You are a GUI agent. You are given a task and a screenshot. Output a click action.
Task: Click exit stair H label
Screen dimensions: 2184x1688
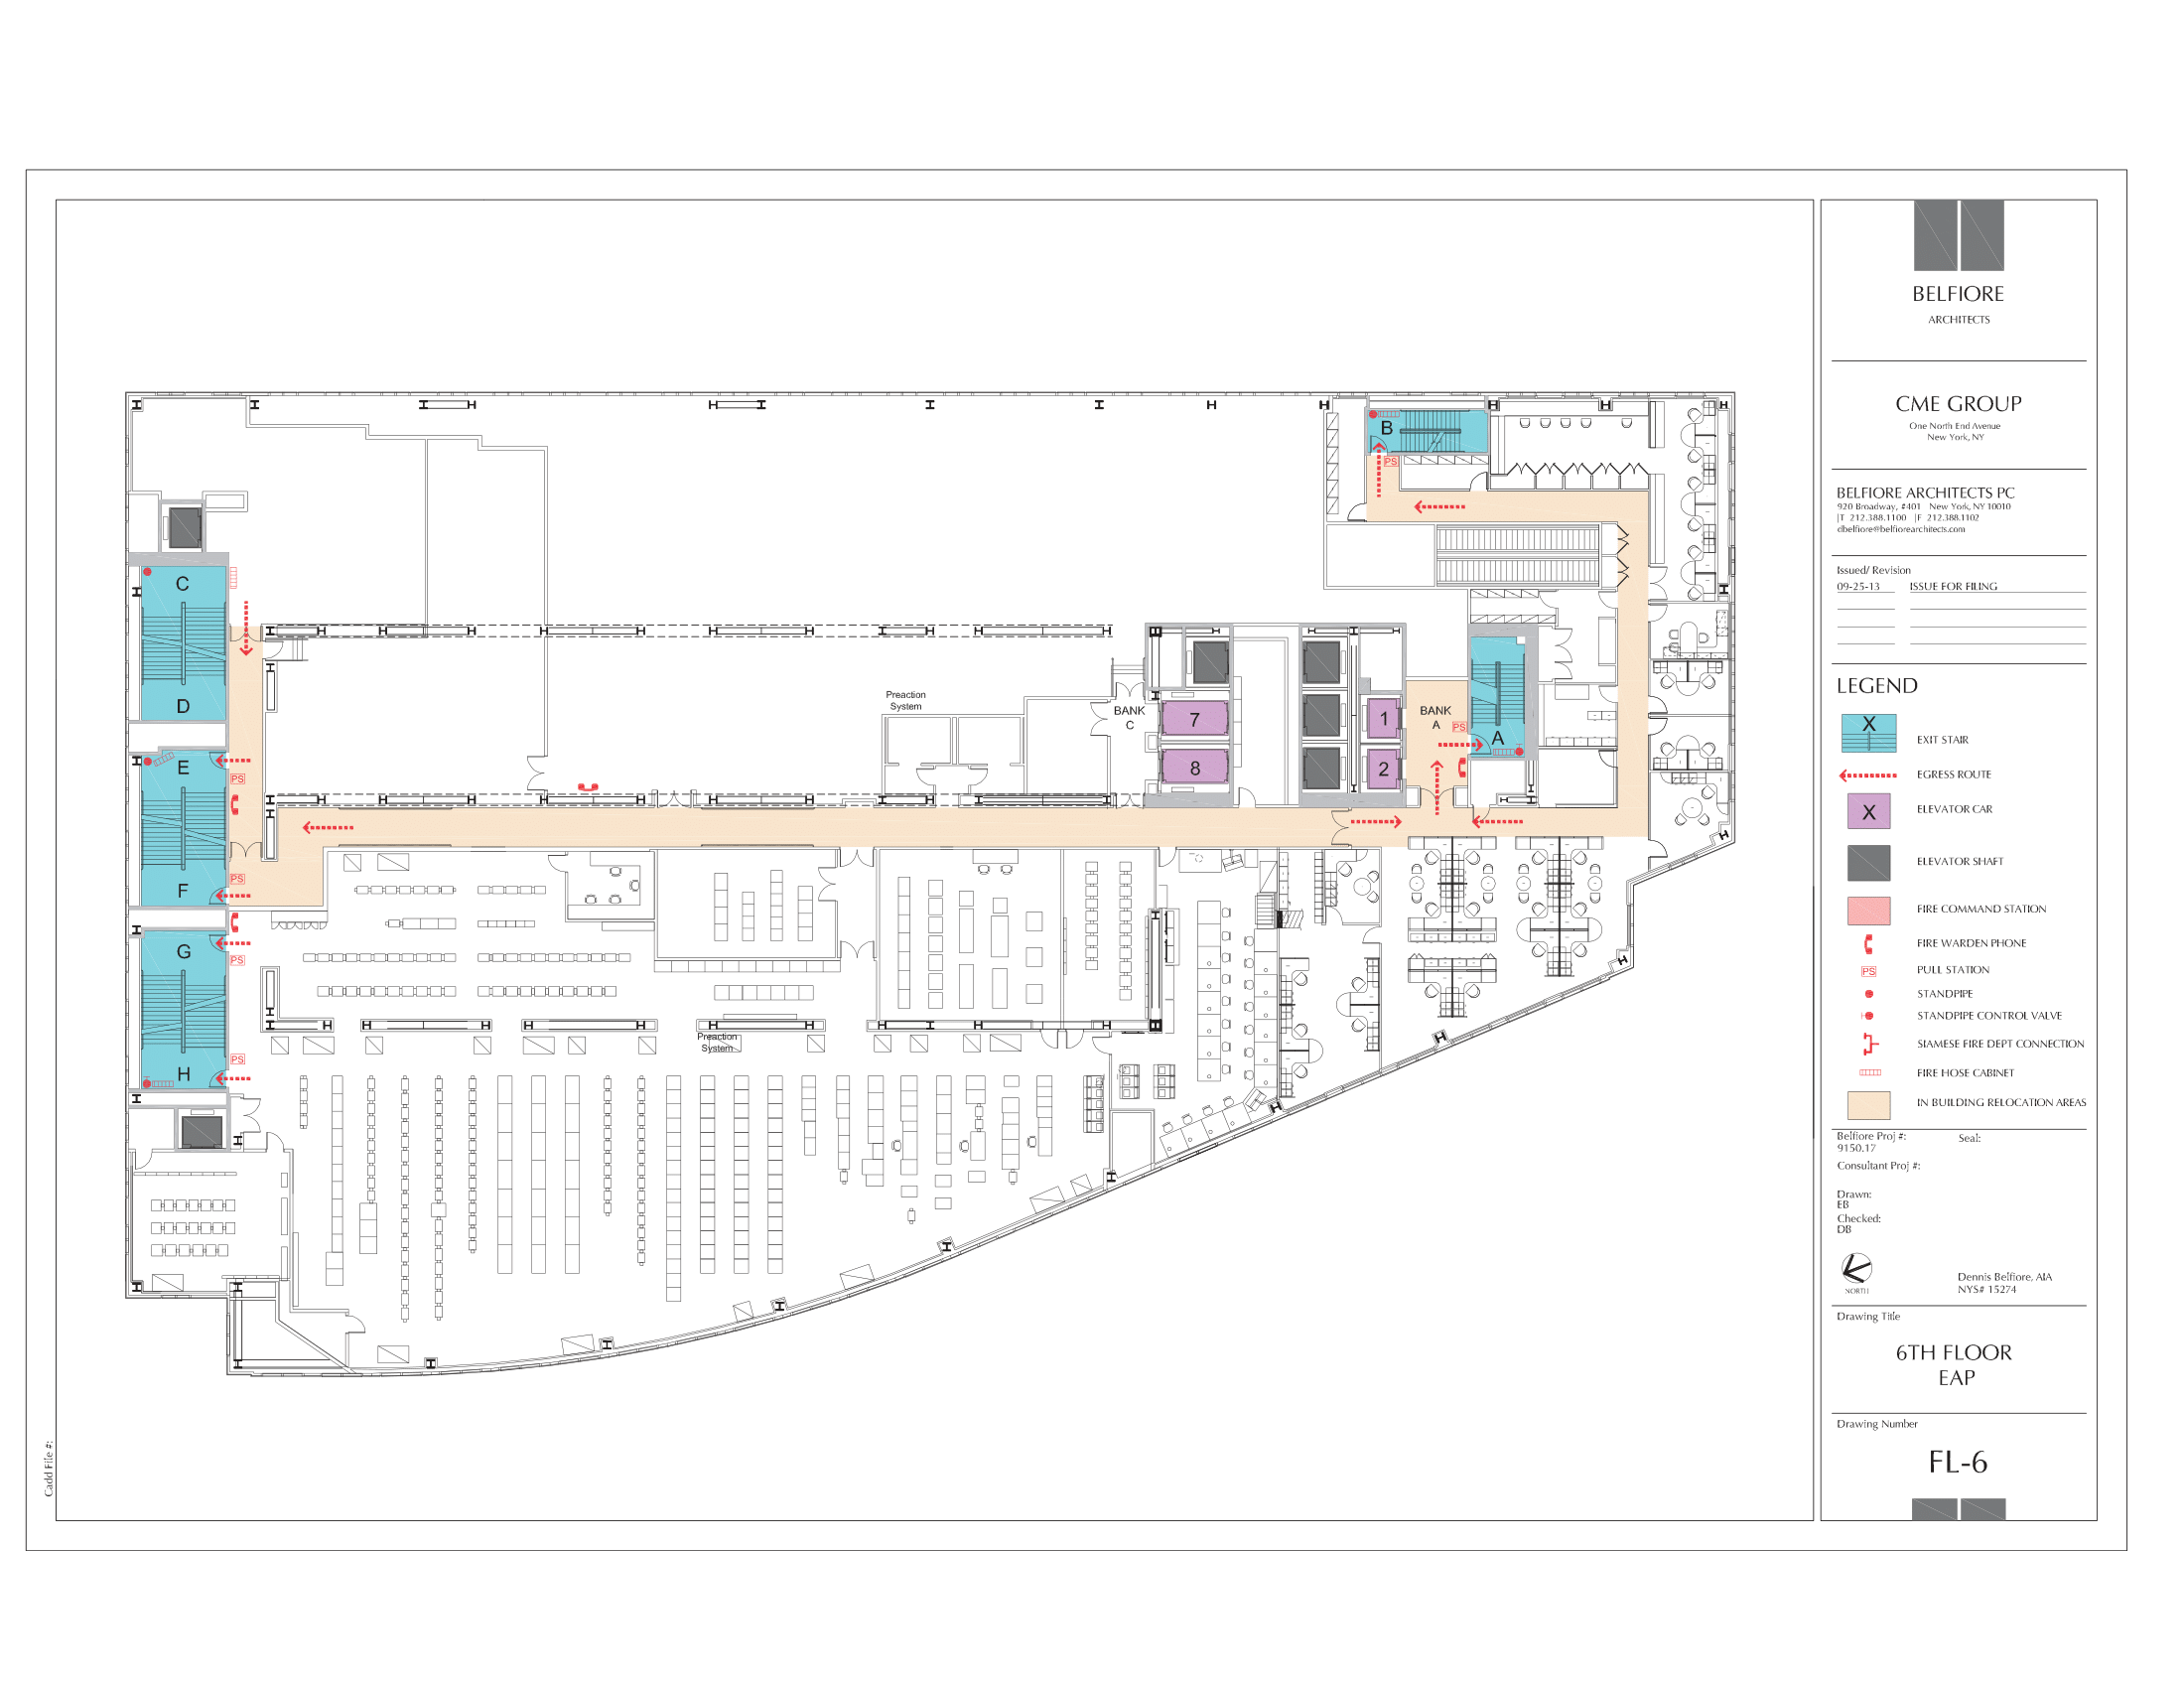183,1074
